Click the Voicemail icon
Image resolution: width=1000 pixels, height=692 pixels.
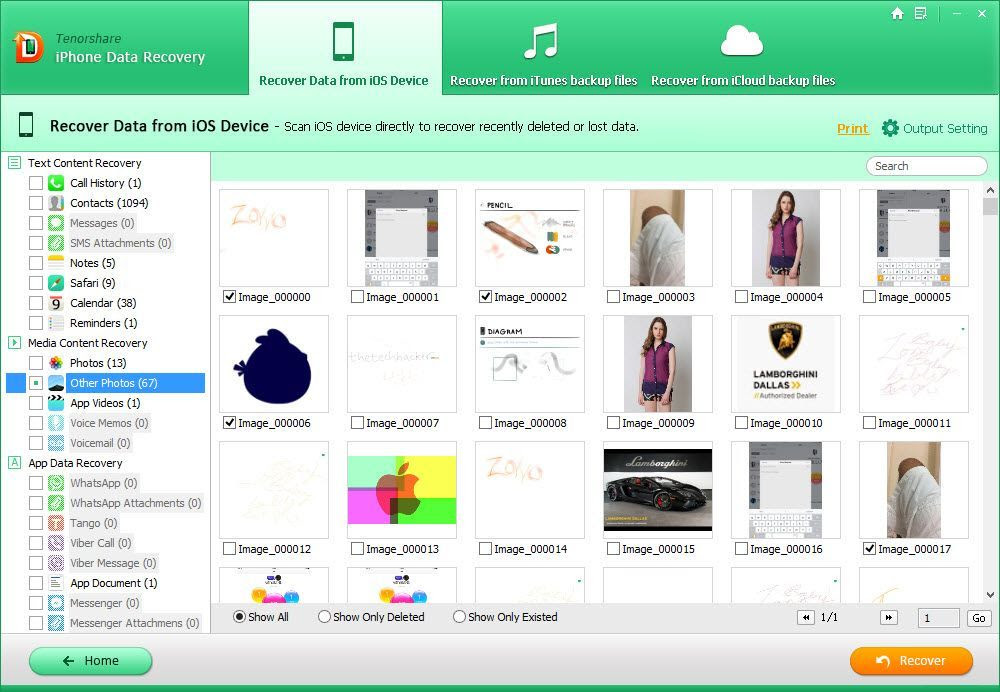coord(56,443)
